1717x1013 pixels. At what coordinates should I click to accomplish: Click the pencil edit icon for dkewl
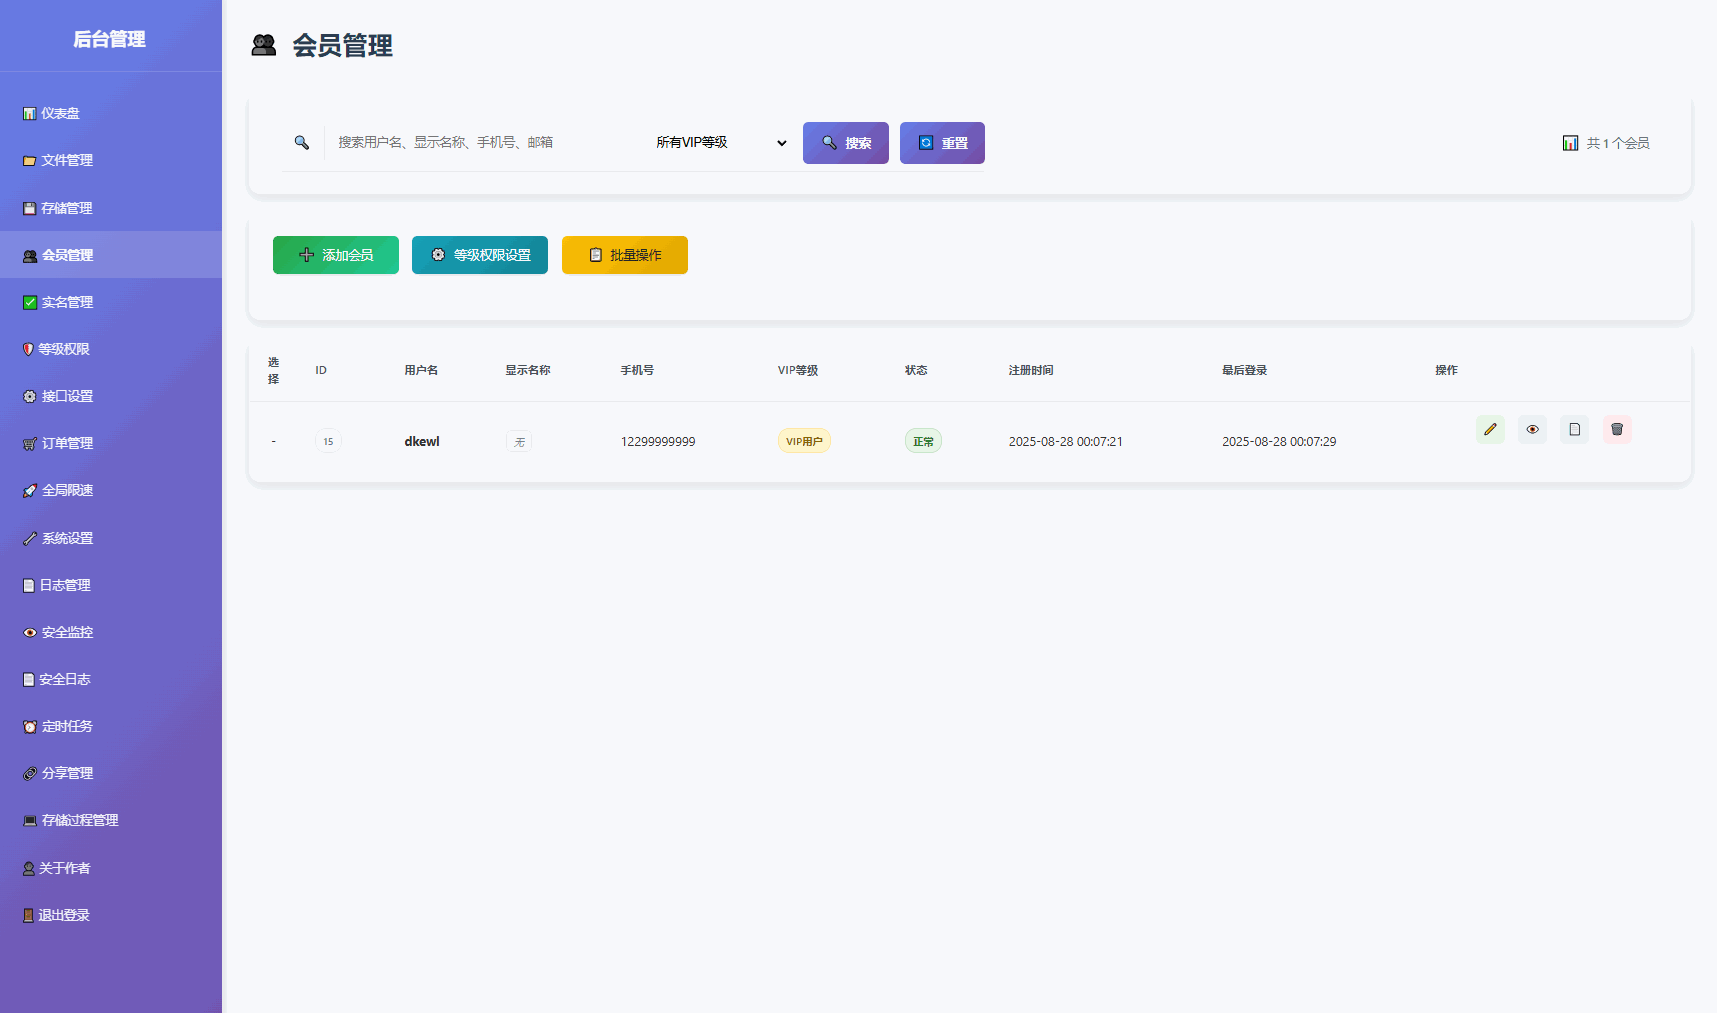1490,430
